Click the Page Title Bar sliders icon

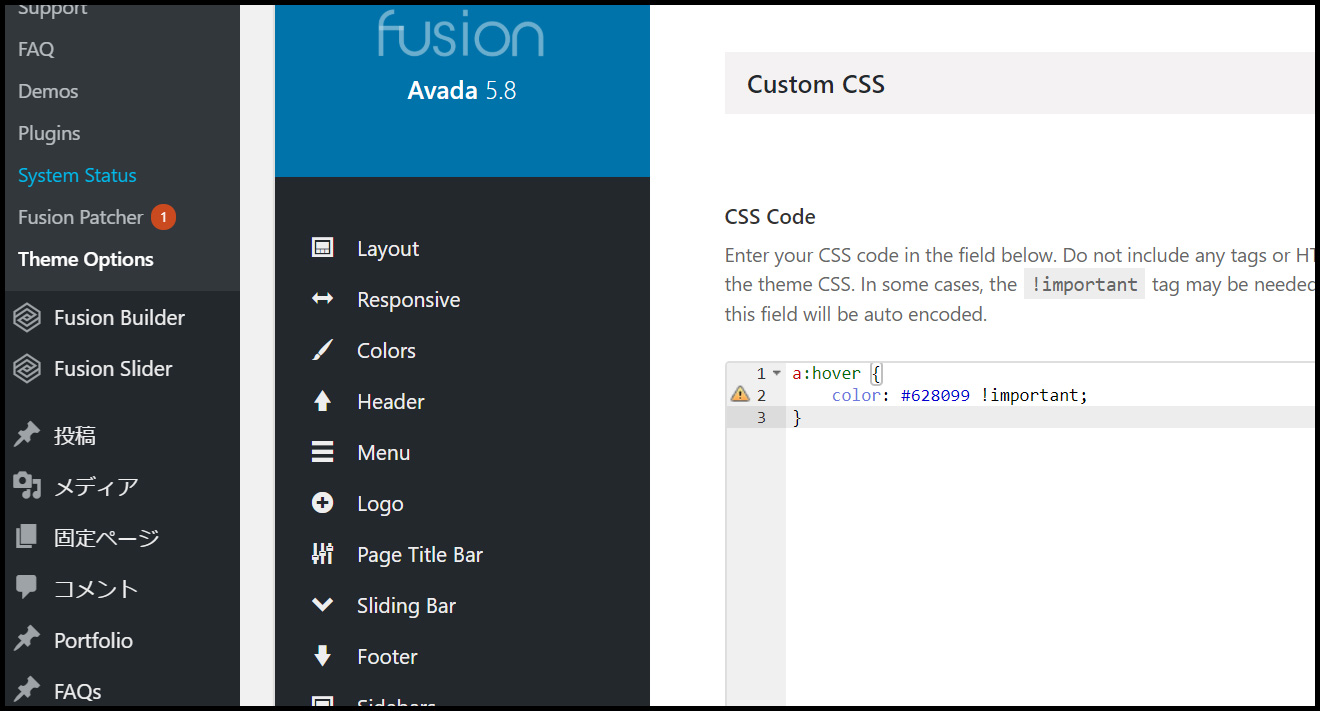click(322, 554)
